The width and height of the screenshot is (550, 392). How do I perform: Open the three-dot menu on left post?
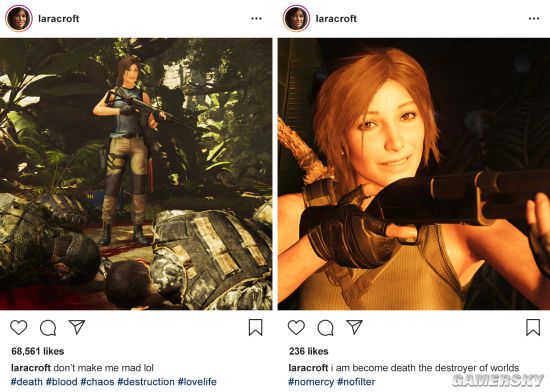256,19
